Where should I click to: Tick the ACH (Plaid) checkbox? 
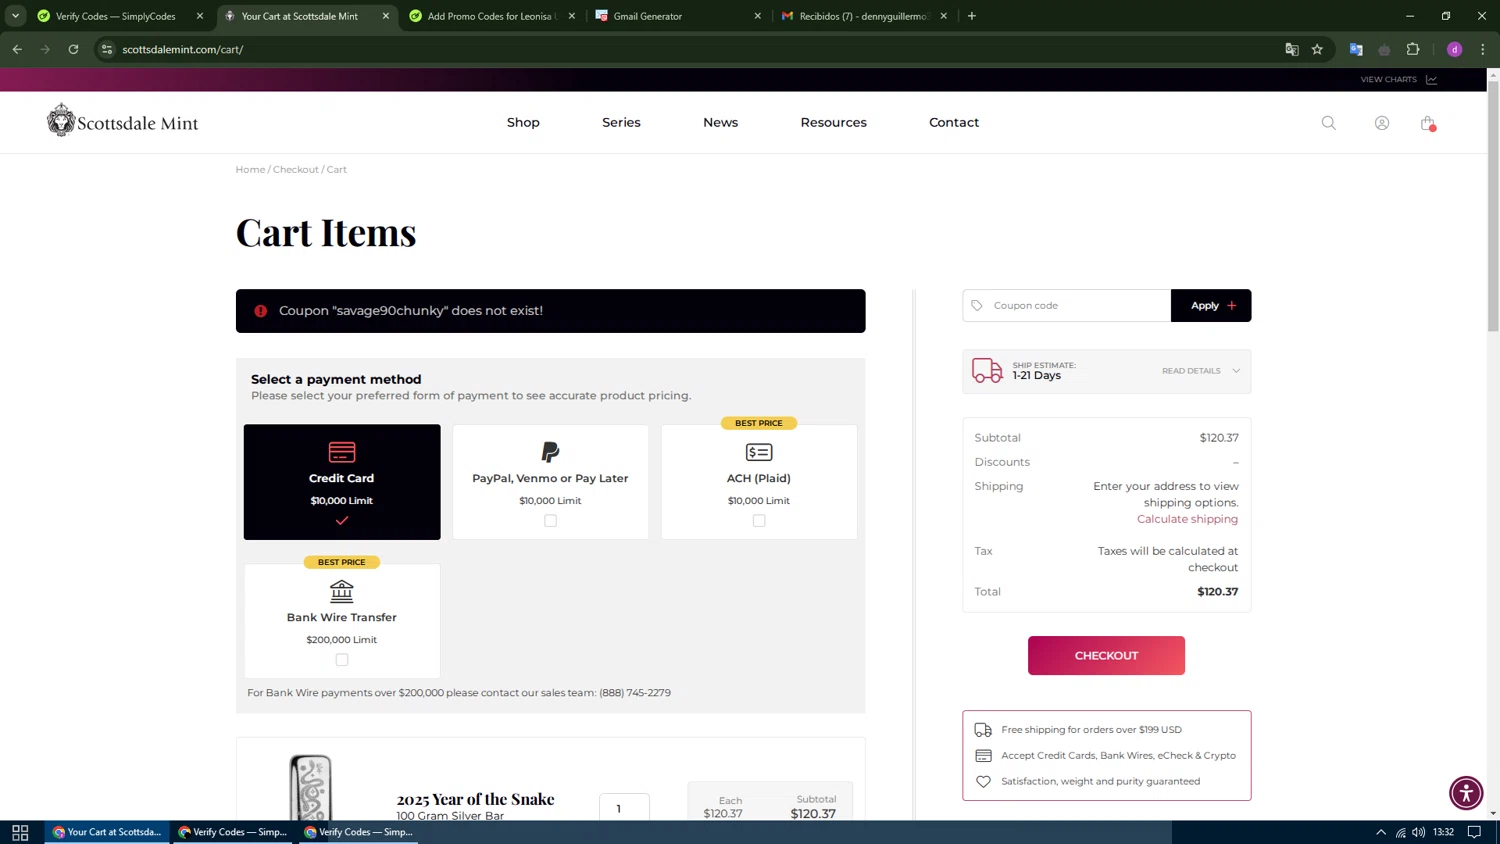pos(759,520)
